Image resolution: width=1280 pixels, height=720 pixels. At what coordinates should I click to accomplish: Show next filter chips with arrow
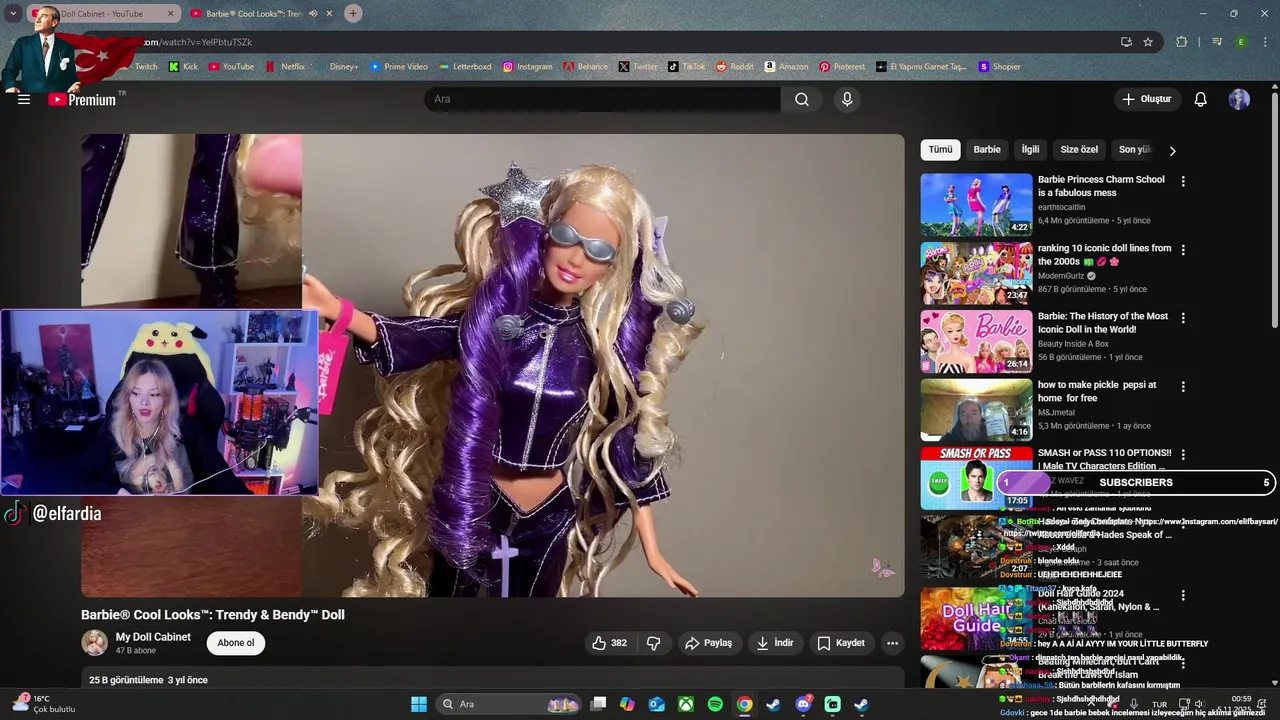coord(1172,150)
